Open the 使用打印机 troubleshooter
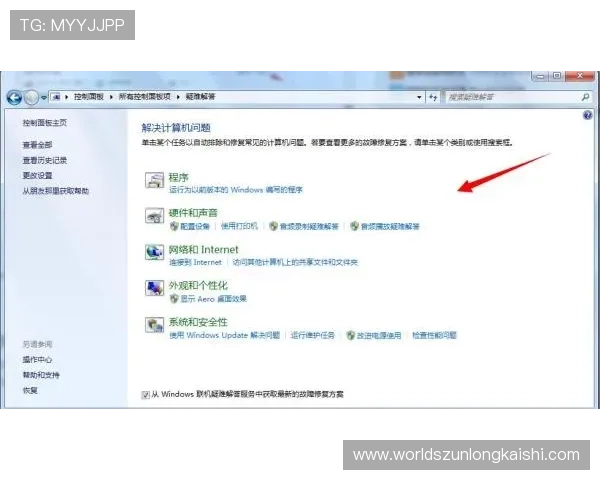 point(240,226)
